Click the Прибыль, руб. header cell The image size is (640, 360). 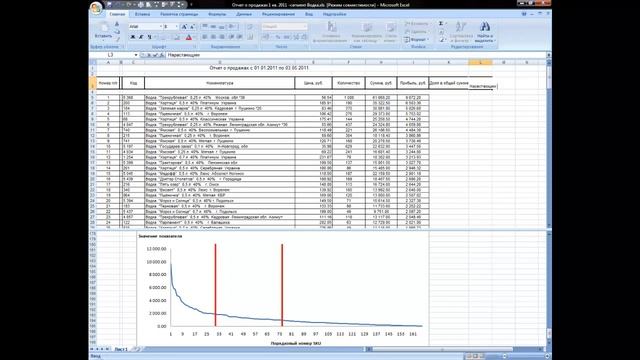[413, 83]
